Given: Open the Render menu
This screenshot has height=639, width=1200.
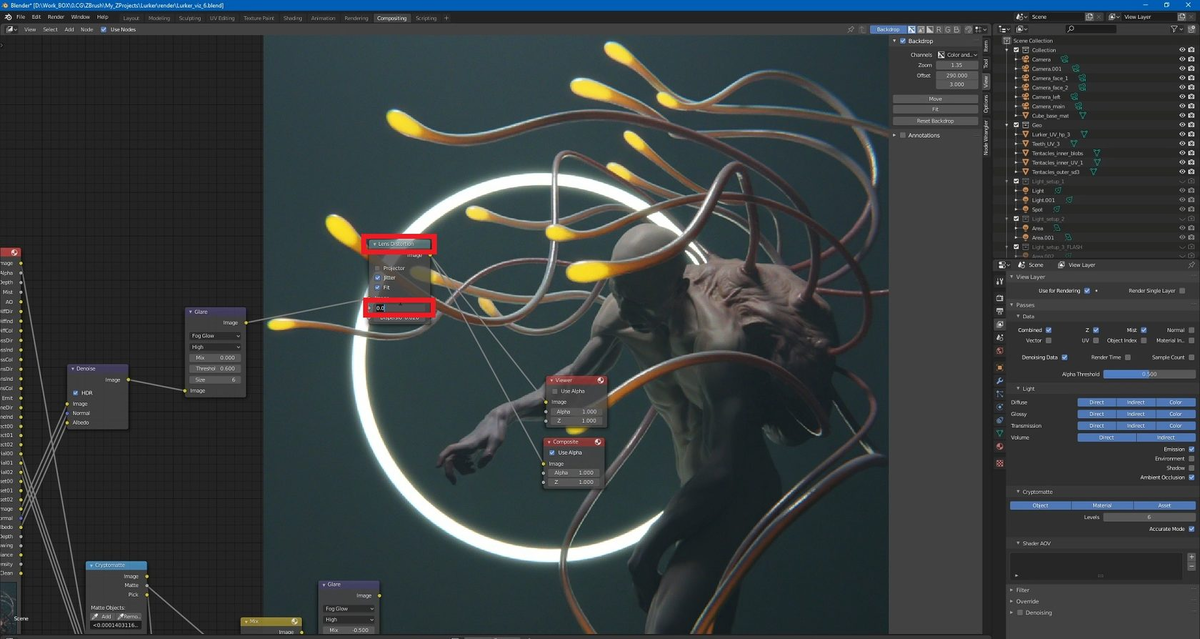Looking at the screenshot, I should pyautogui.click(x=56, y=17).
